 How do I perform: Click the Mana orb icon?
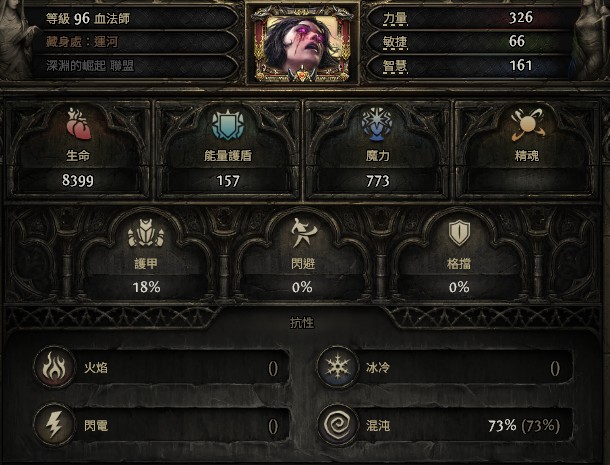377,124
